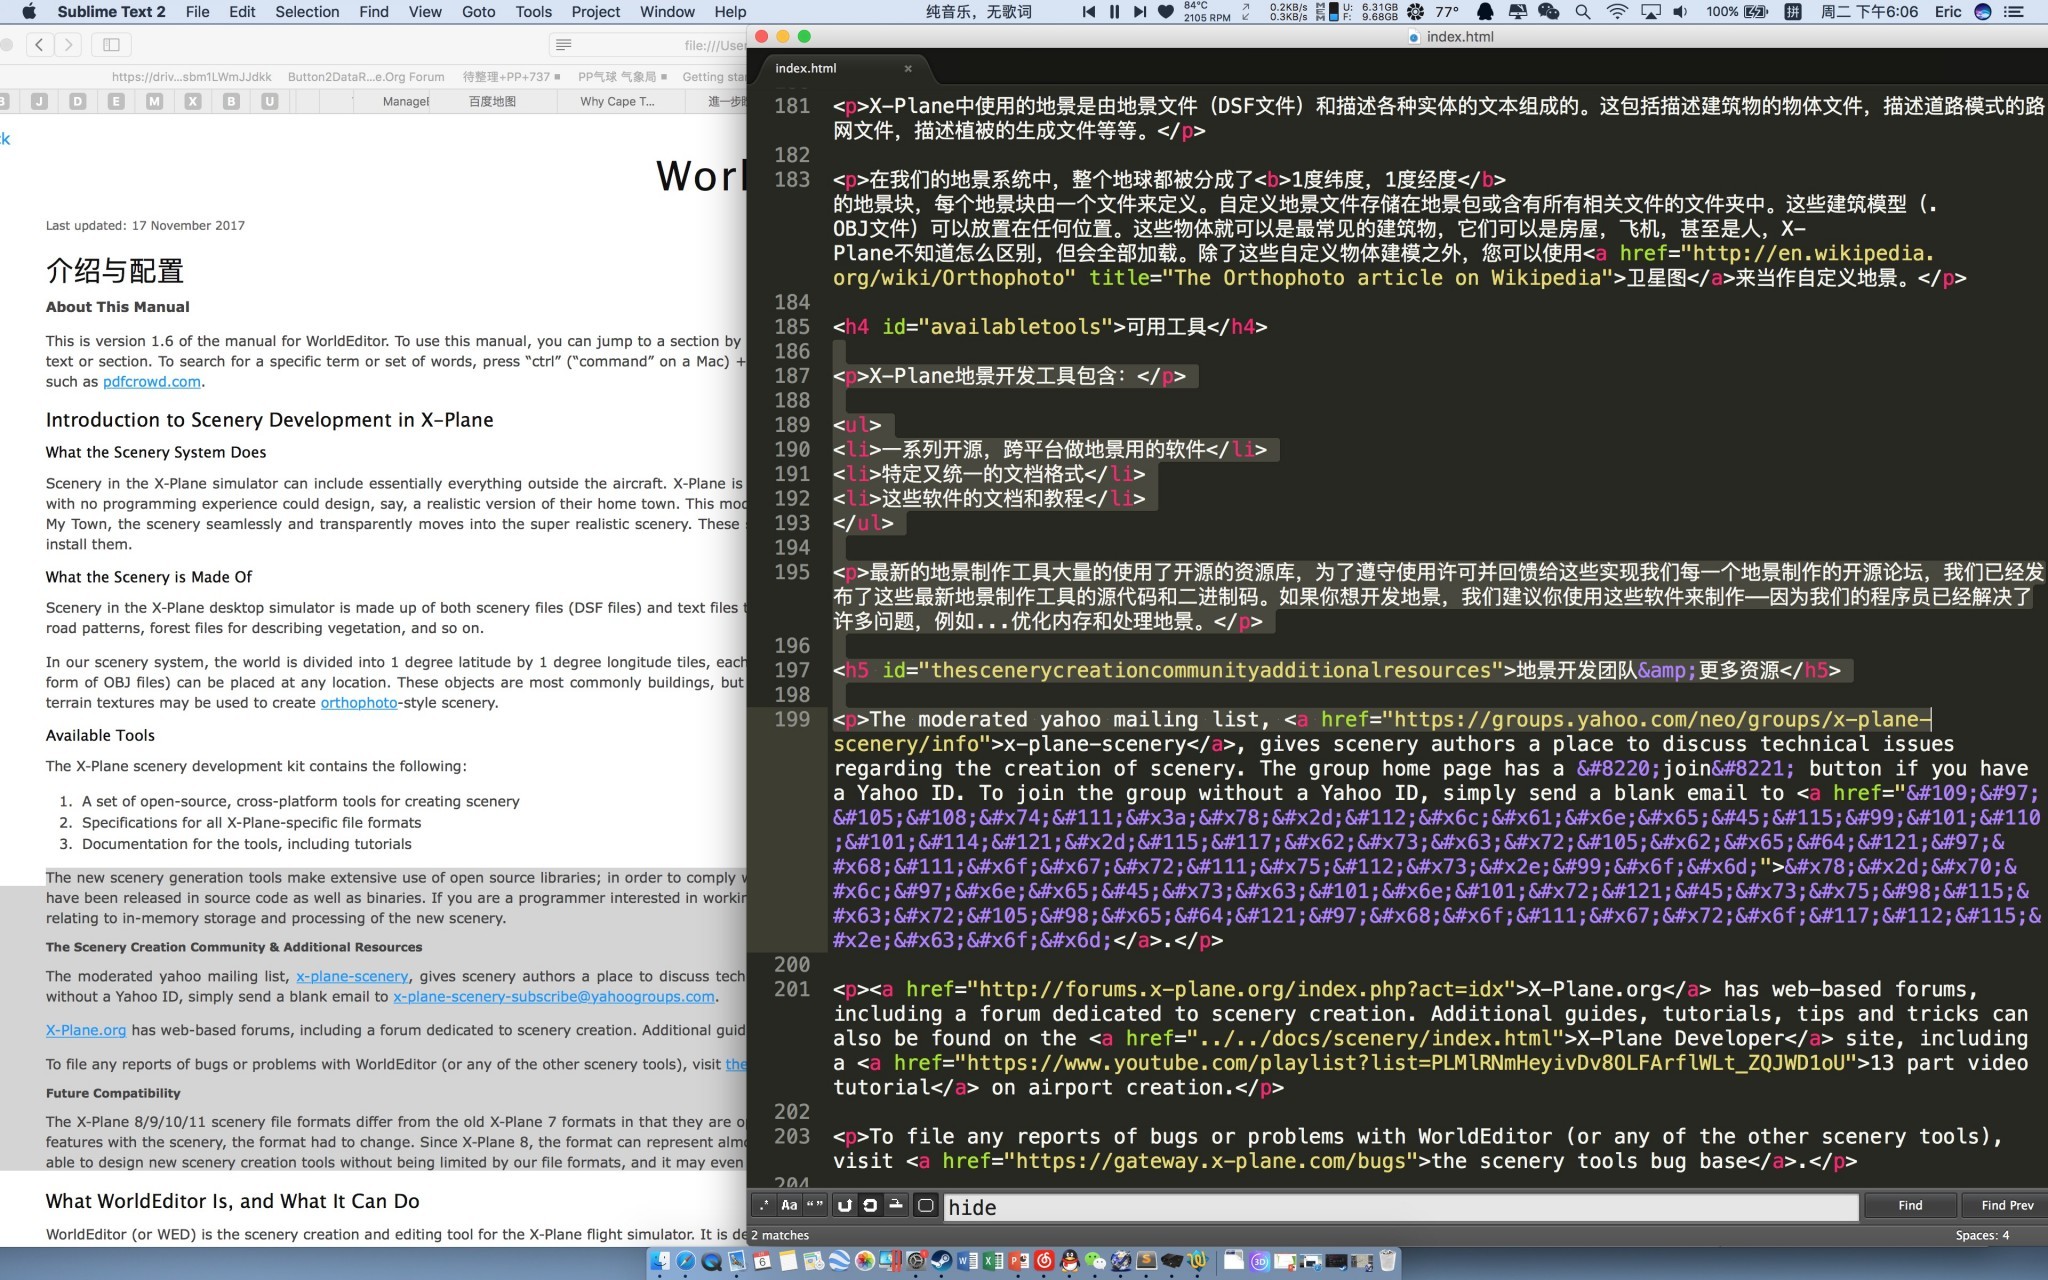Close the index.html tab
This screenshot has width=2048, height=1280.
pos(908,69)
